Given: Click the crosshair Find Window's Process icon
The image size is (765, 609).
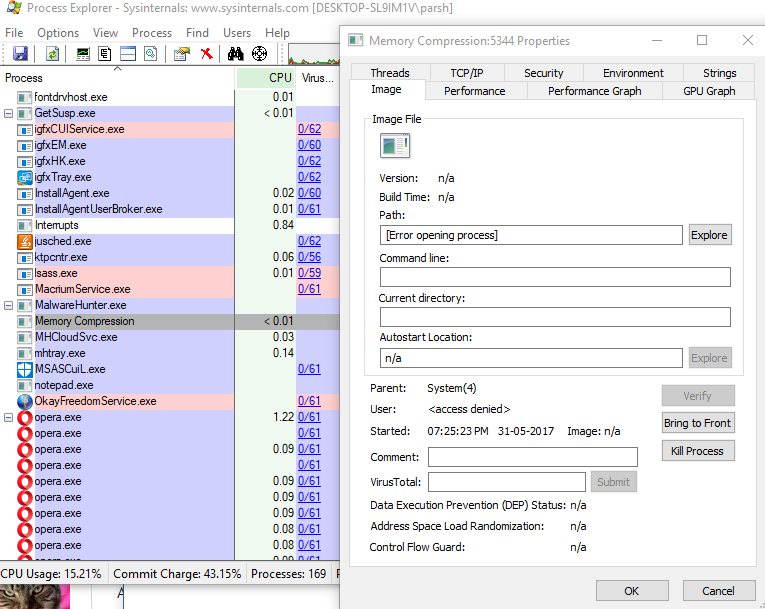Looking at the screenshot, I should 260,54.
